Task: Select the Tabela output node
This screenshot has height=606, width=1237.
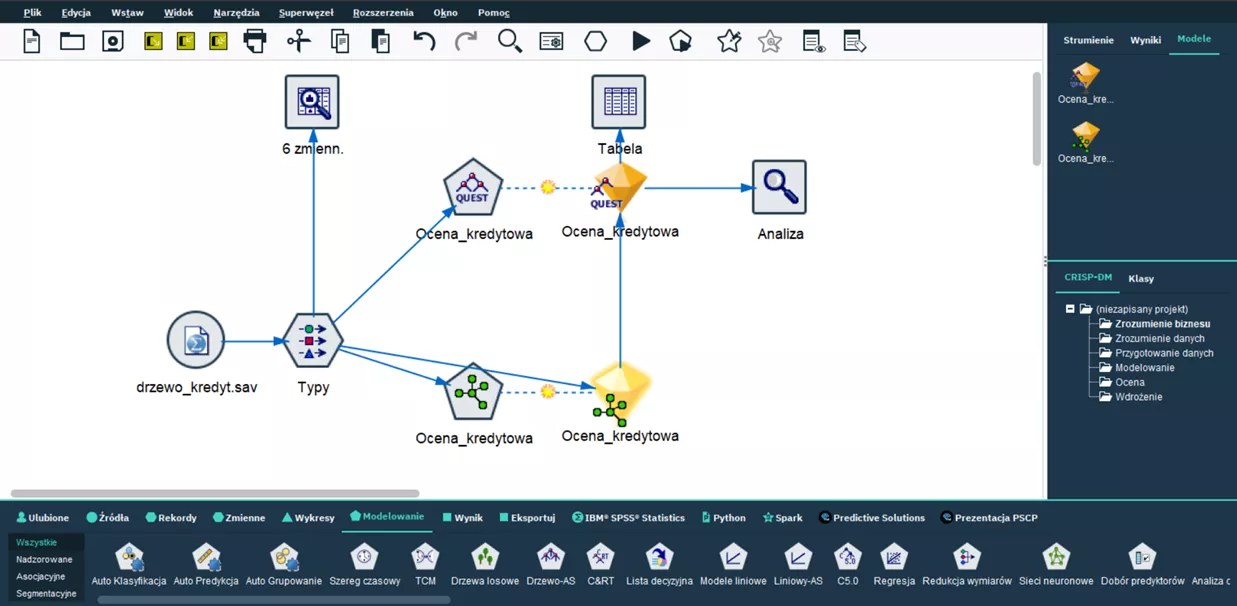Action: pyautogui.click(x=618, y=102)
